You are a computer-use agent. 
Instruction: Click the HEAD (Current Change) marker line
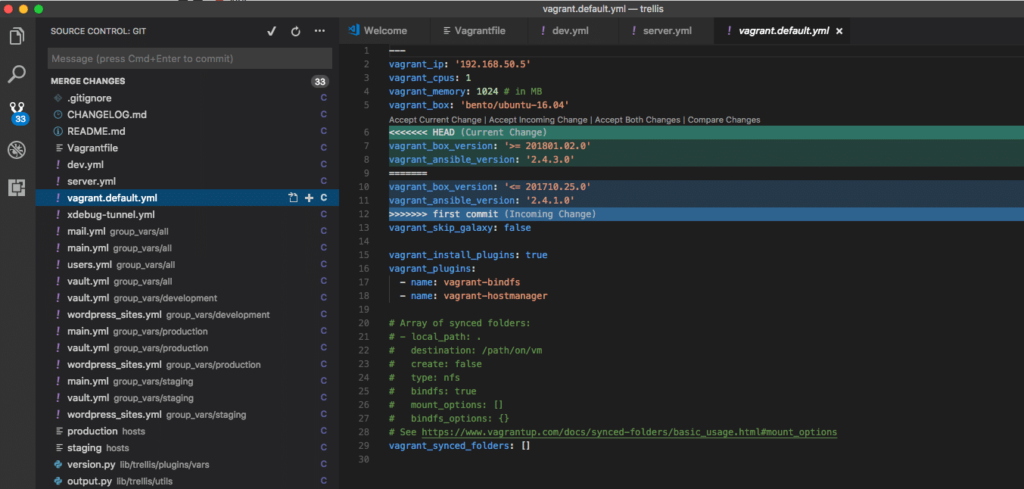[x=706, y=133]
